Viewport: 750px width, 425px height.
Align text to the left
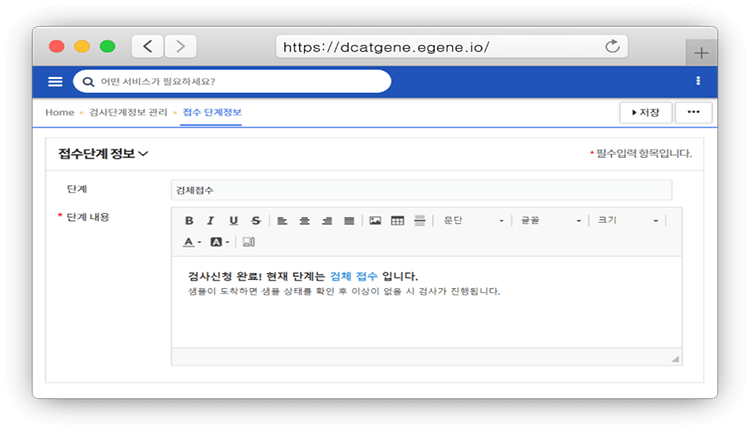[282, 221]
